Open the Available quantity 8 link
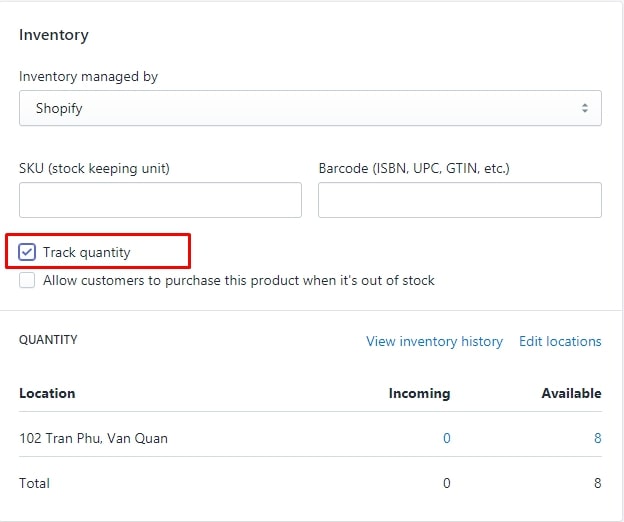Viewport: 624px width, 522px height. (597, 438)
